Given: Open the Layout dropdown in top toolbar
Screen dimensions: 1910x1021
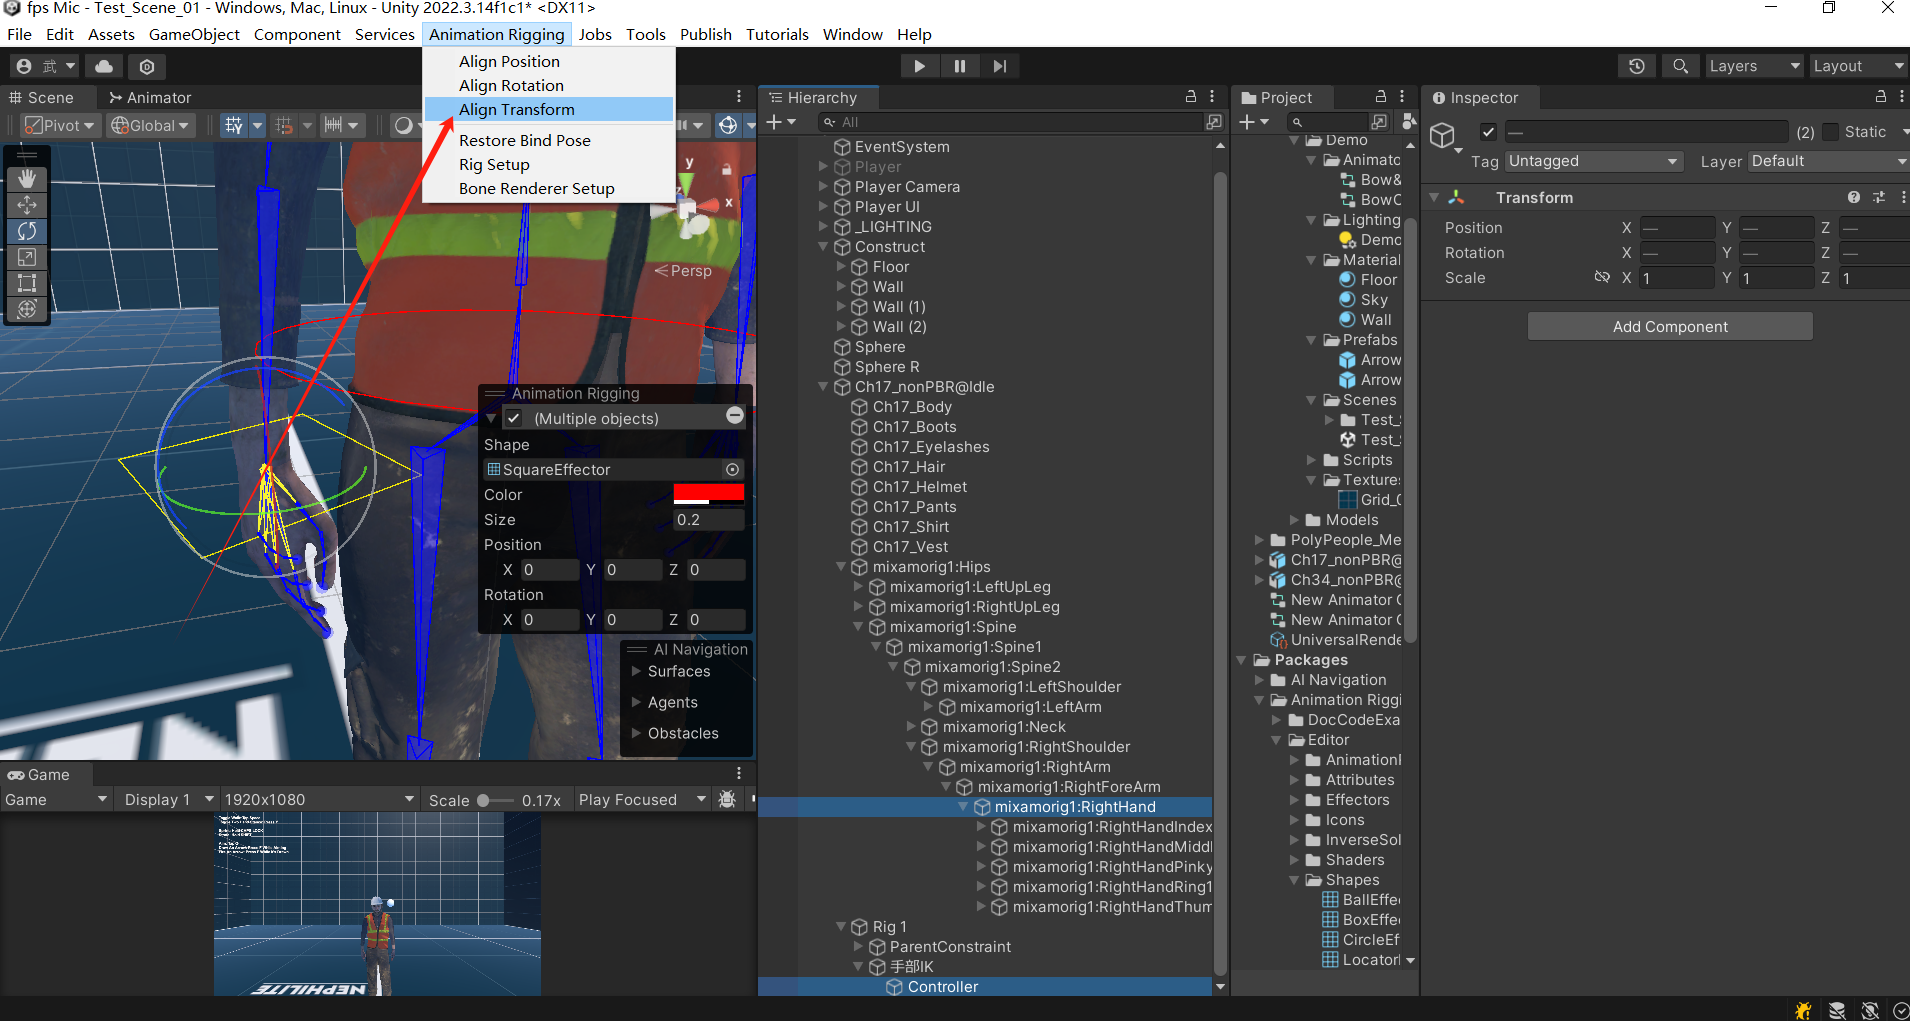Looking at the screenshot, I should (x=1859, y=66).
